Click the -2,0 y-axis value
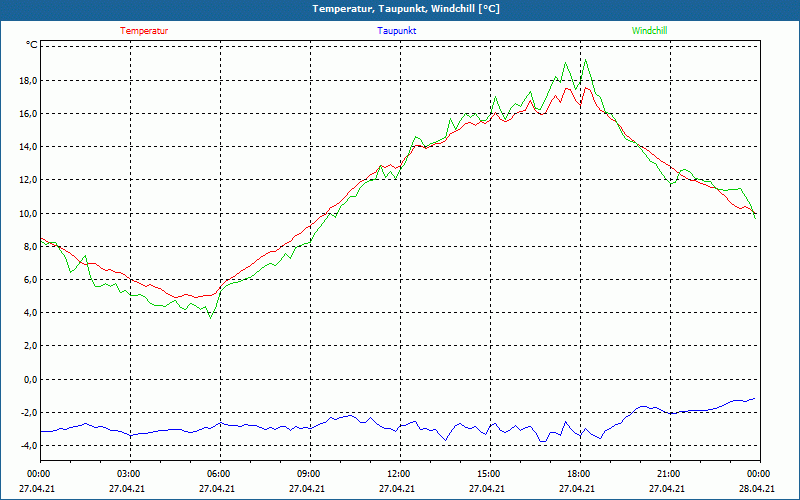 pos(28,412)
